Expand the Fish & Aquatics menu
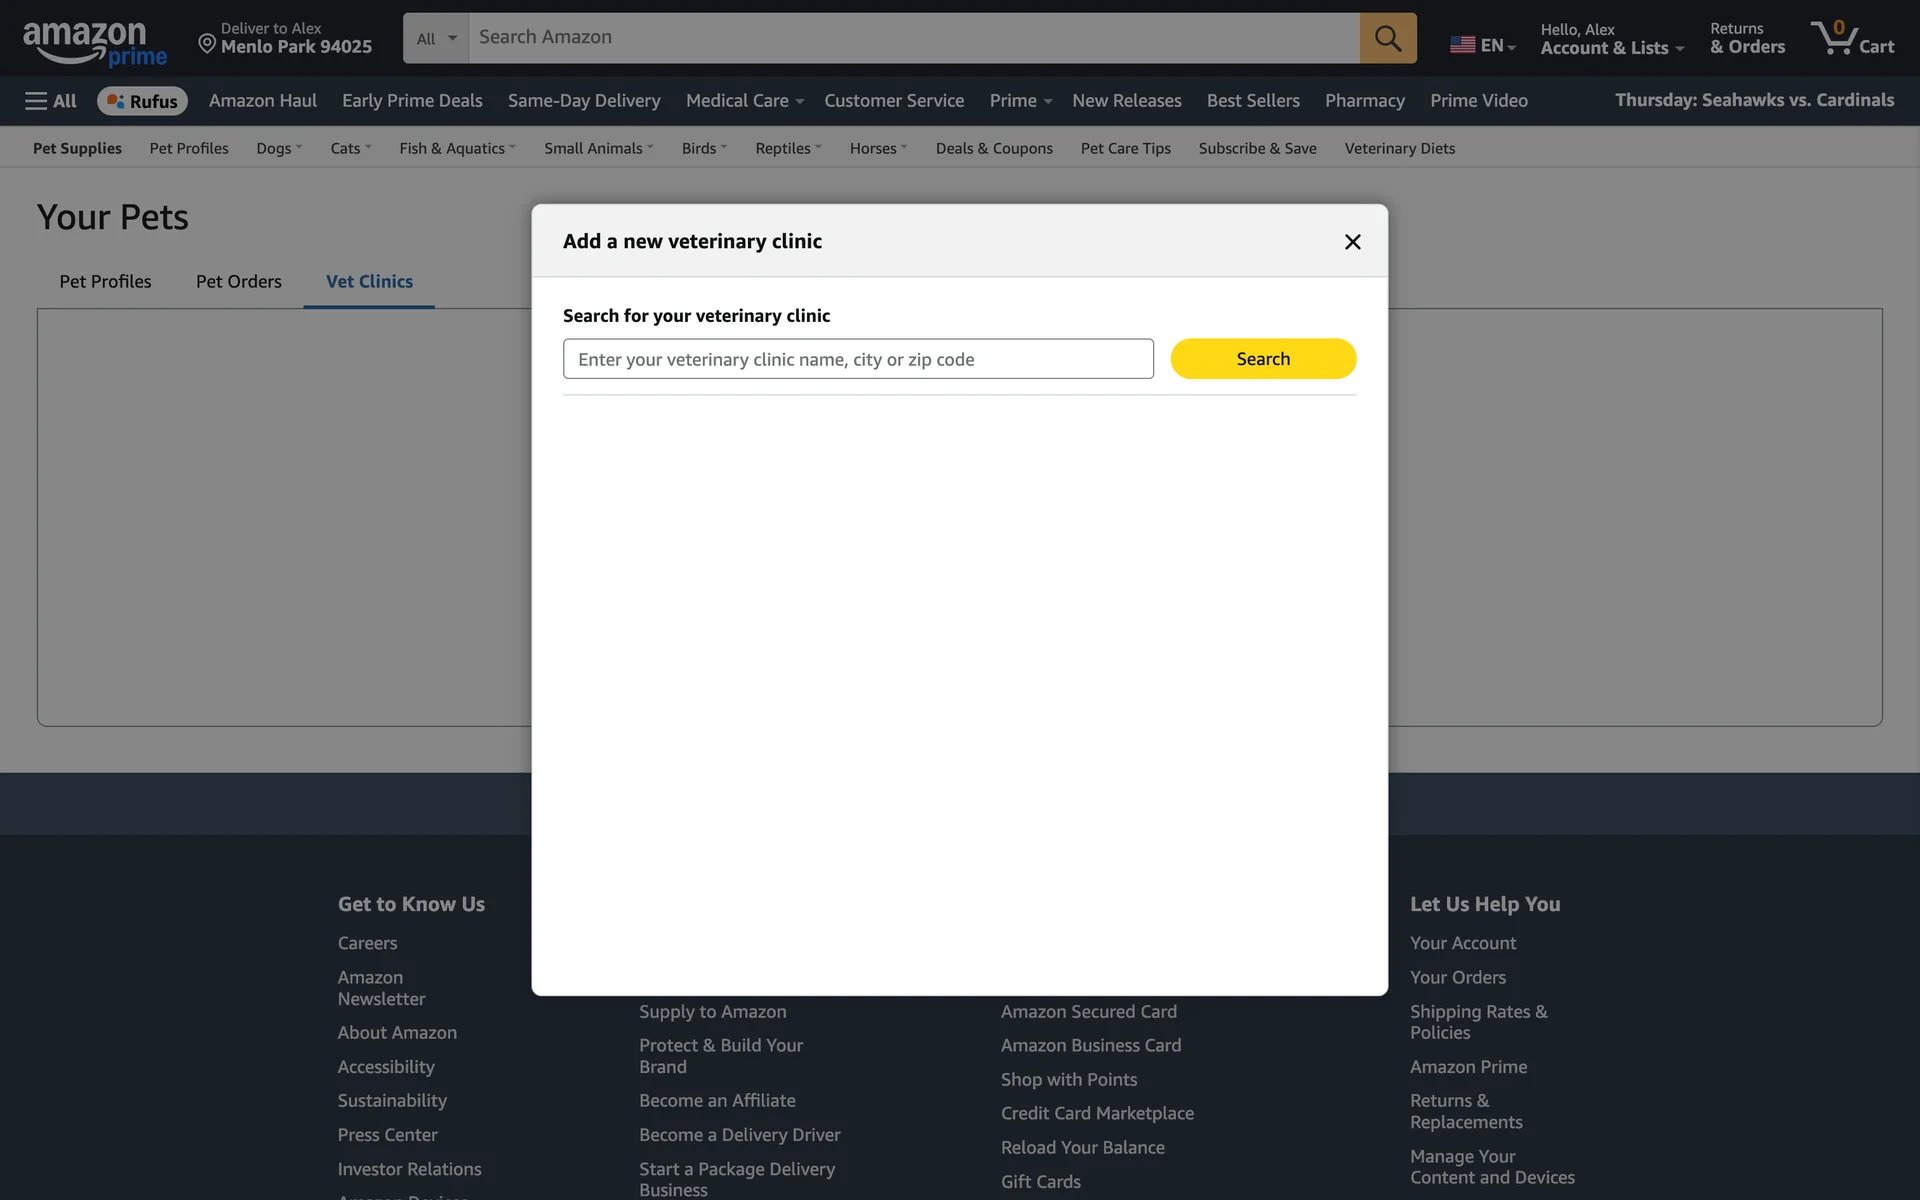Image resolution: width=1920 pixels, height=1200 pixels. pyautogui.click(x=456, y=148)
